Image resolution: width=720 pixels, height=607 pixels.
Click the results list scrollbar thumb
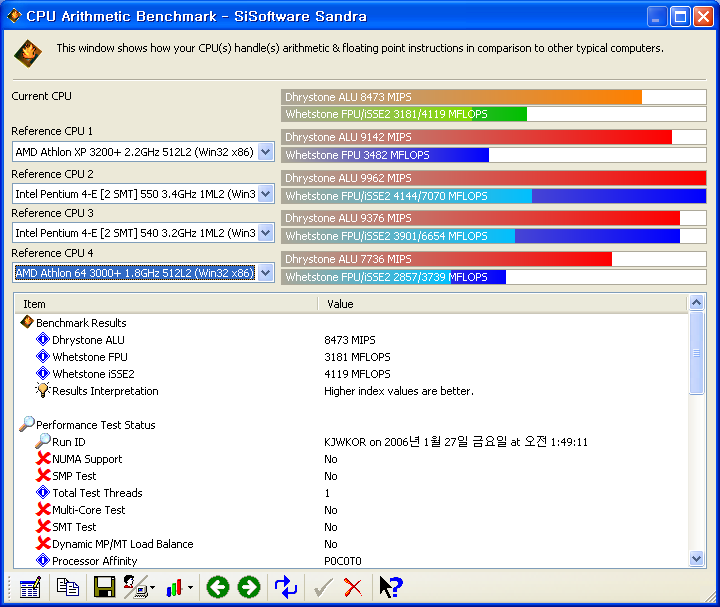(x=697, y=353)
